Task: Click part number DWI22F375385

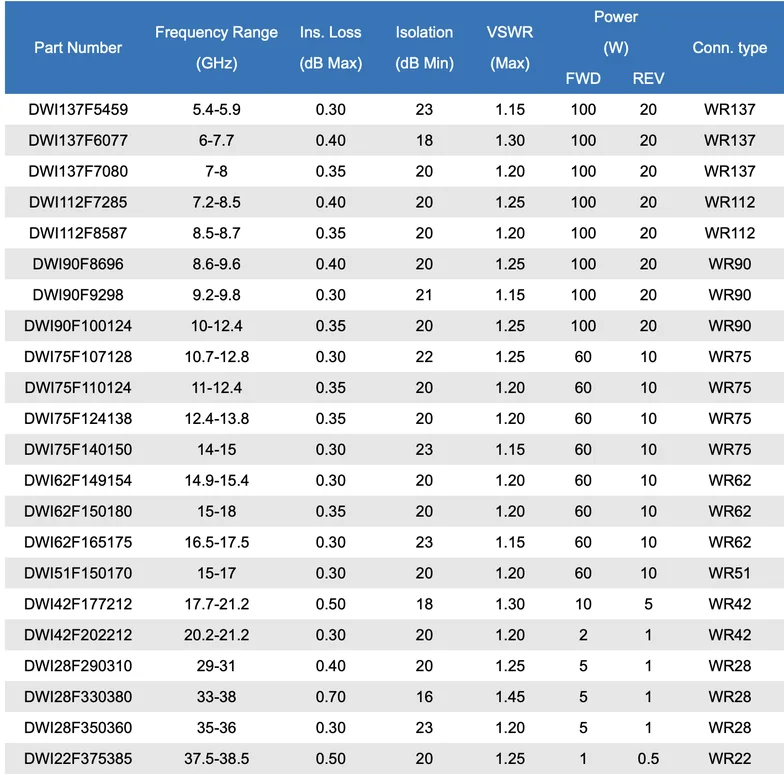Action: (x=78, y=760)
